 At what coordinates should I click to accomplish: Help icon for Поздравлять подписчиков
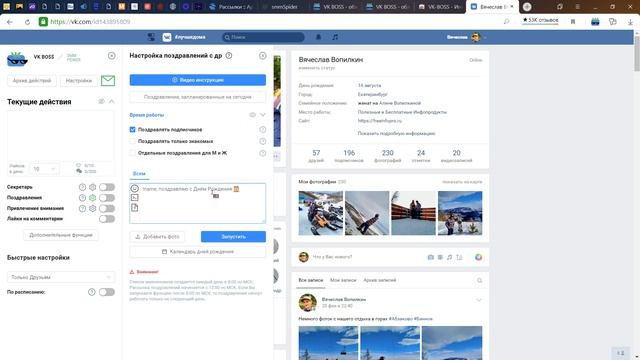[262, 129]
